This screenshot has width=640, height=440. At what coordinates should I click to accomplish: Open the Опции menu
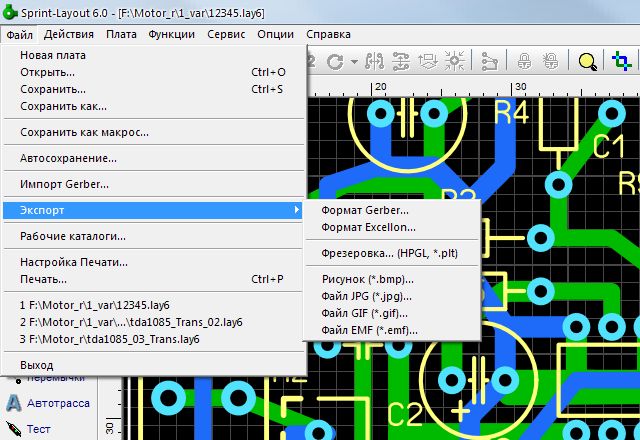276,34
